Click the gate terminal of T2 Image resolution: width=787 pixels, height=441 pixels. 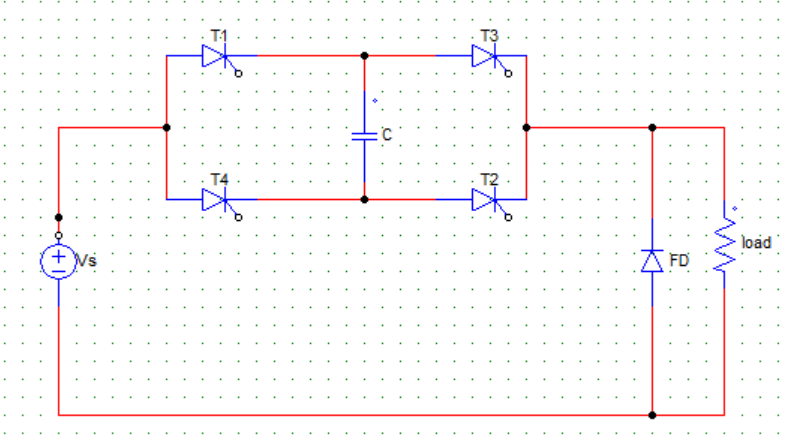(x=508, y=217)
